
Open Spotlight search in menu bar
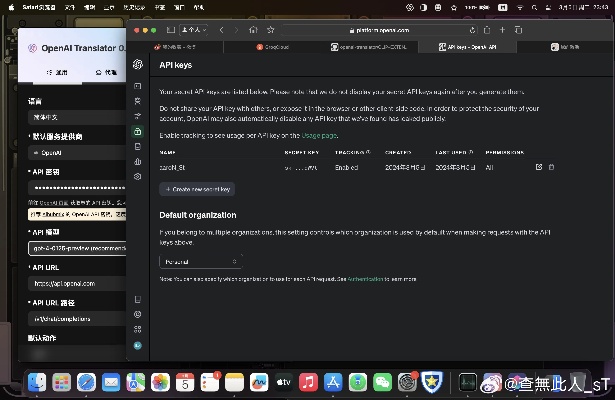(534, 7)
